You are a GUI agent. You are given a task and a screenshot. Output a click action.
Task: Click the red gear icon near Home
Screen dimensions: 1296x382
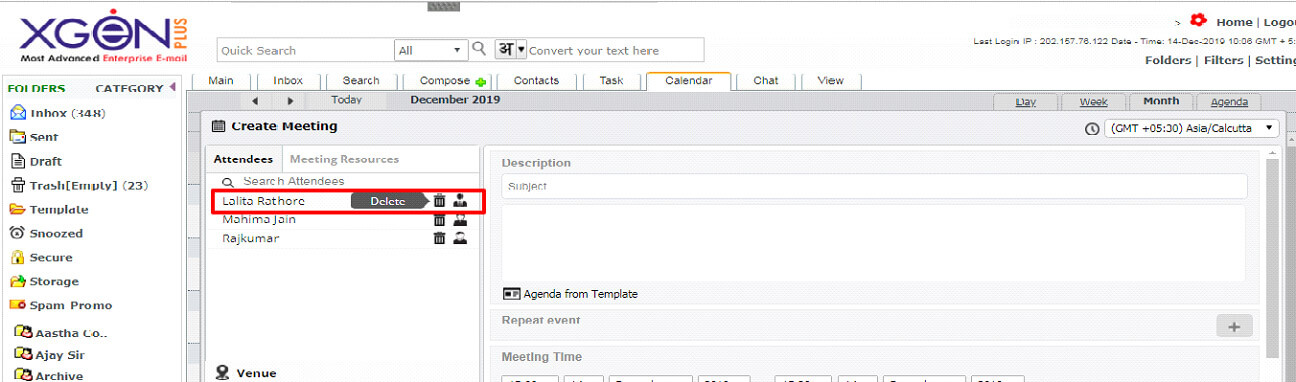(1198, 20)
